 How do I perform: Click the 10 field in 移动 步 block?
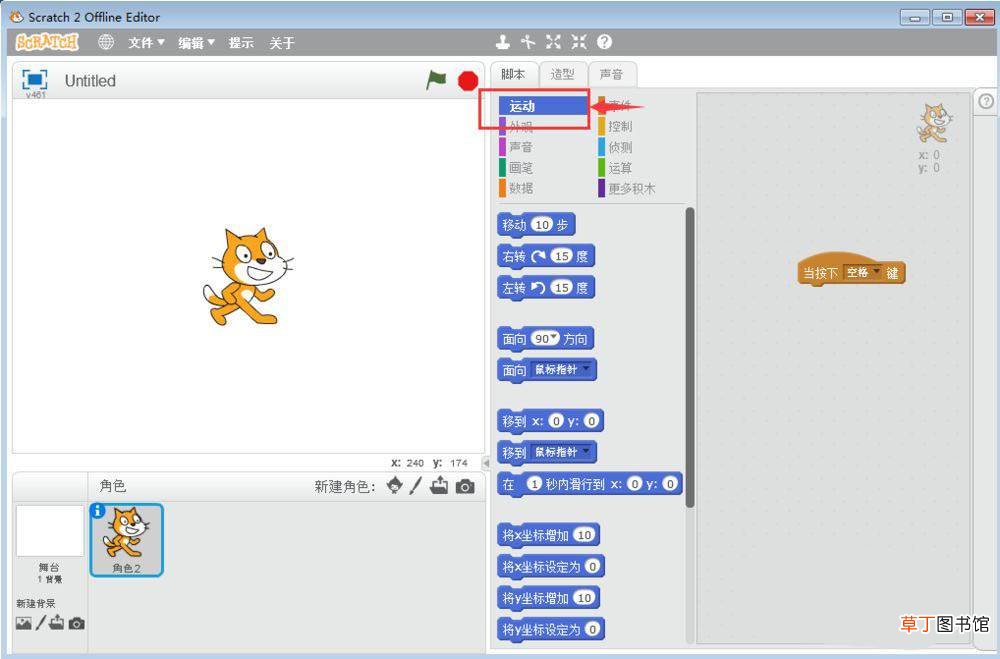pyautogui.click(x=542, y=225)
